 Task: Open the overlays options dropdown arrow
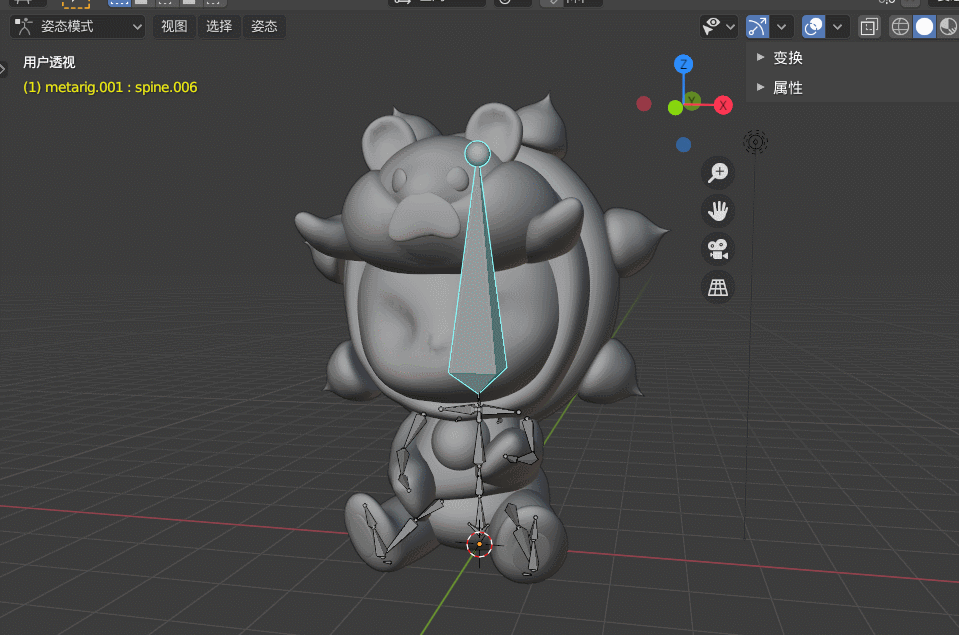(838, 26)
